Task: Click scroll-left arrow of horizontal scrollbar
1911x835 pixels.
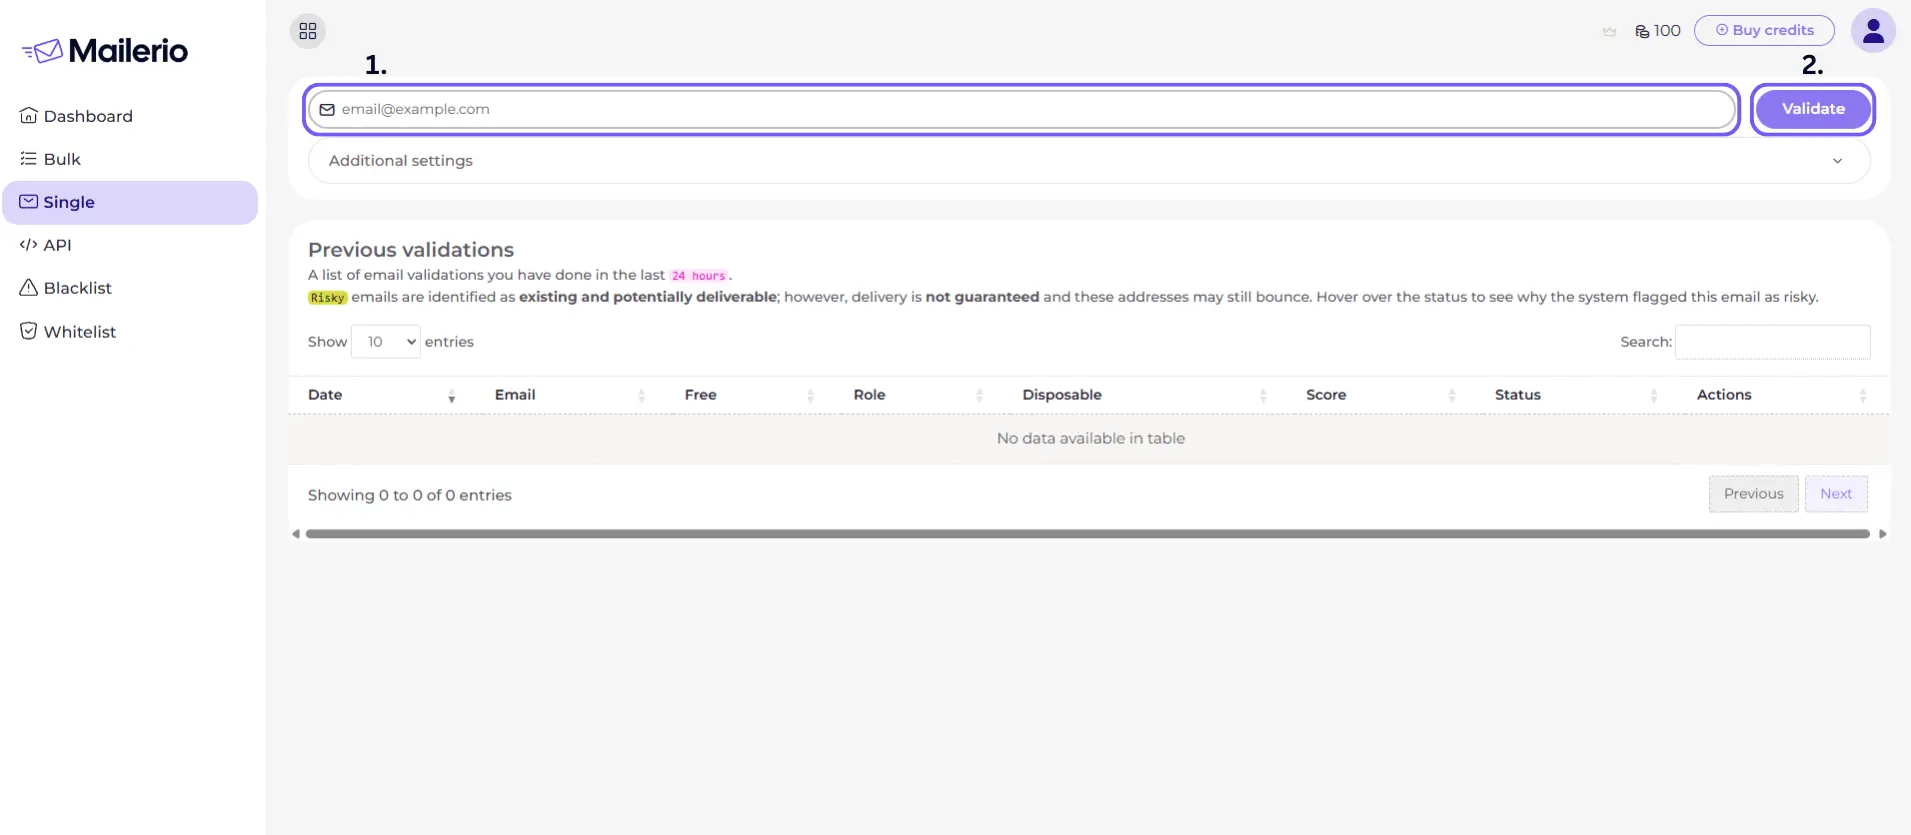Action: point(296,534)
